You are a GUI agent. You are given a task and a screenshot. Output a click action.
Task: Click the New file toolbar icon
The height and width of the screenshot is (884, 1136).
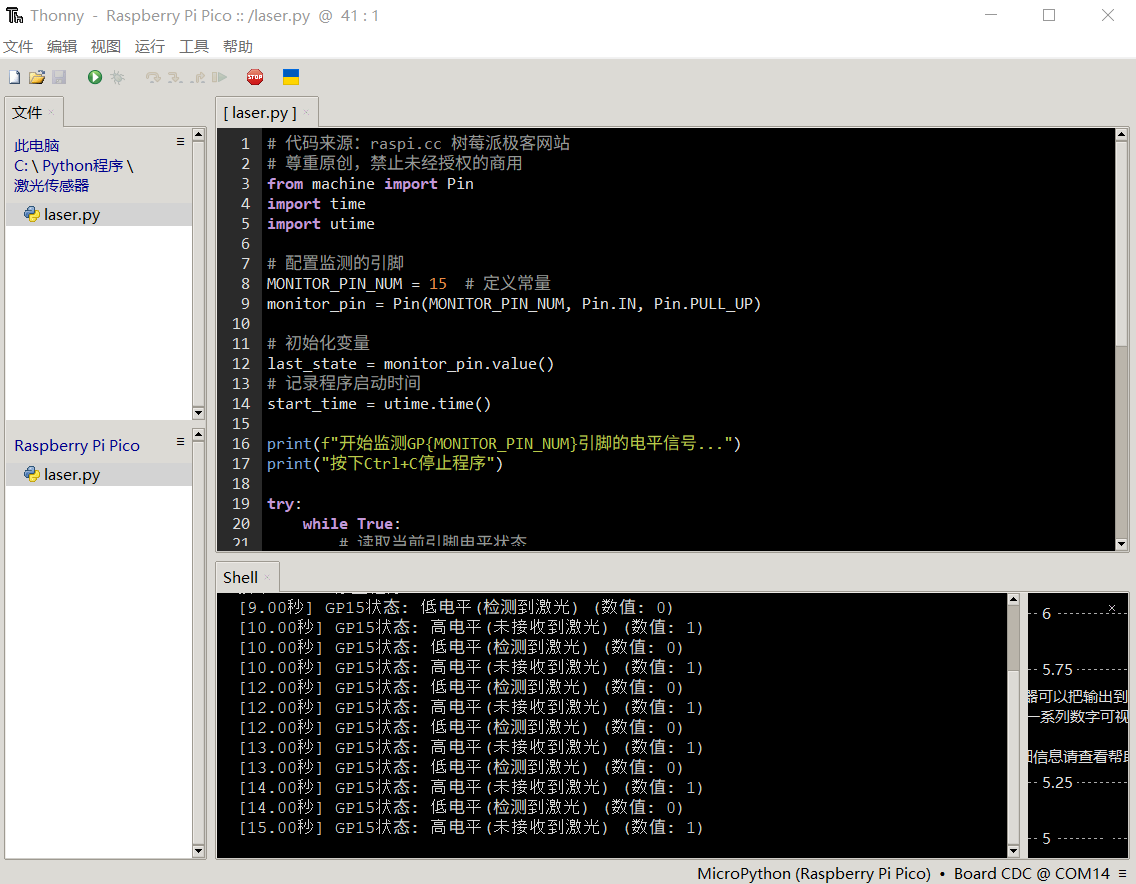[x=14, y=77]
